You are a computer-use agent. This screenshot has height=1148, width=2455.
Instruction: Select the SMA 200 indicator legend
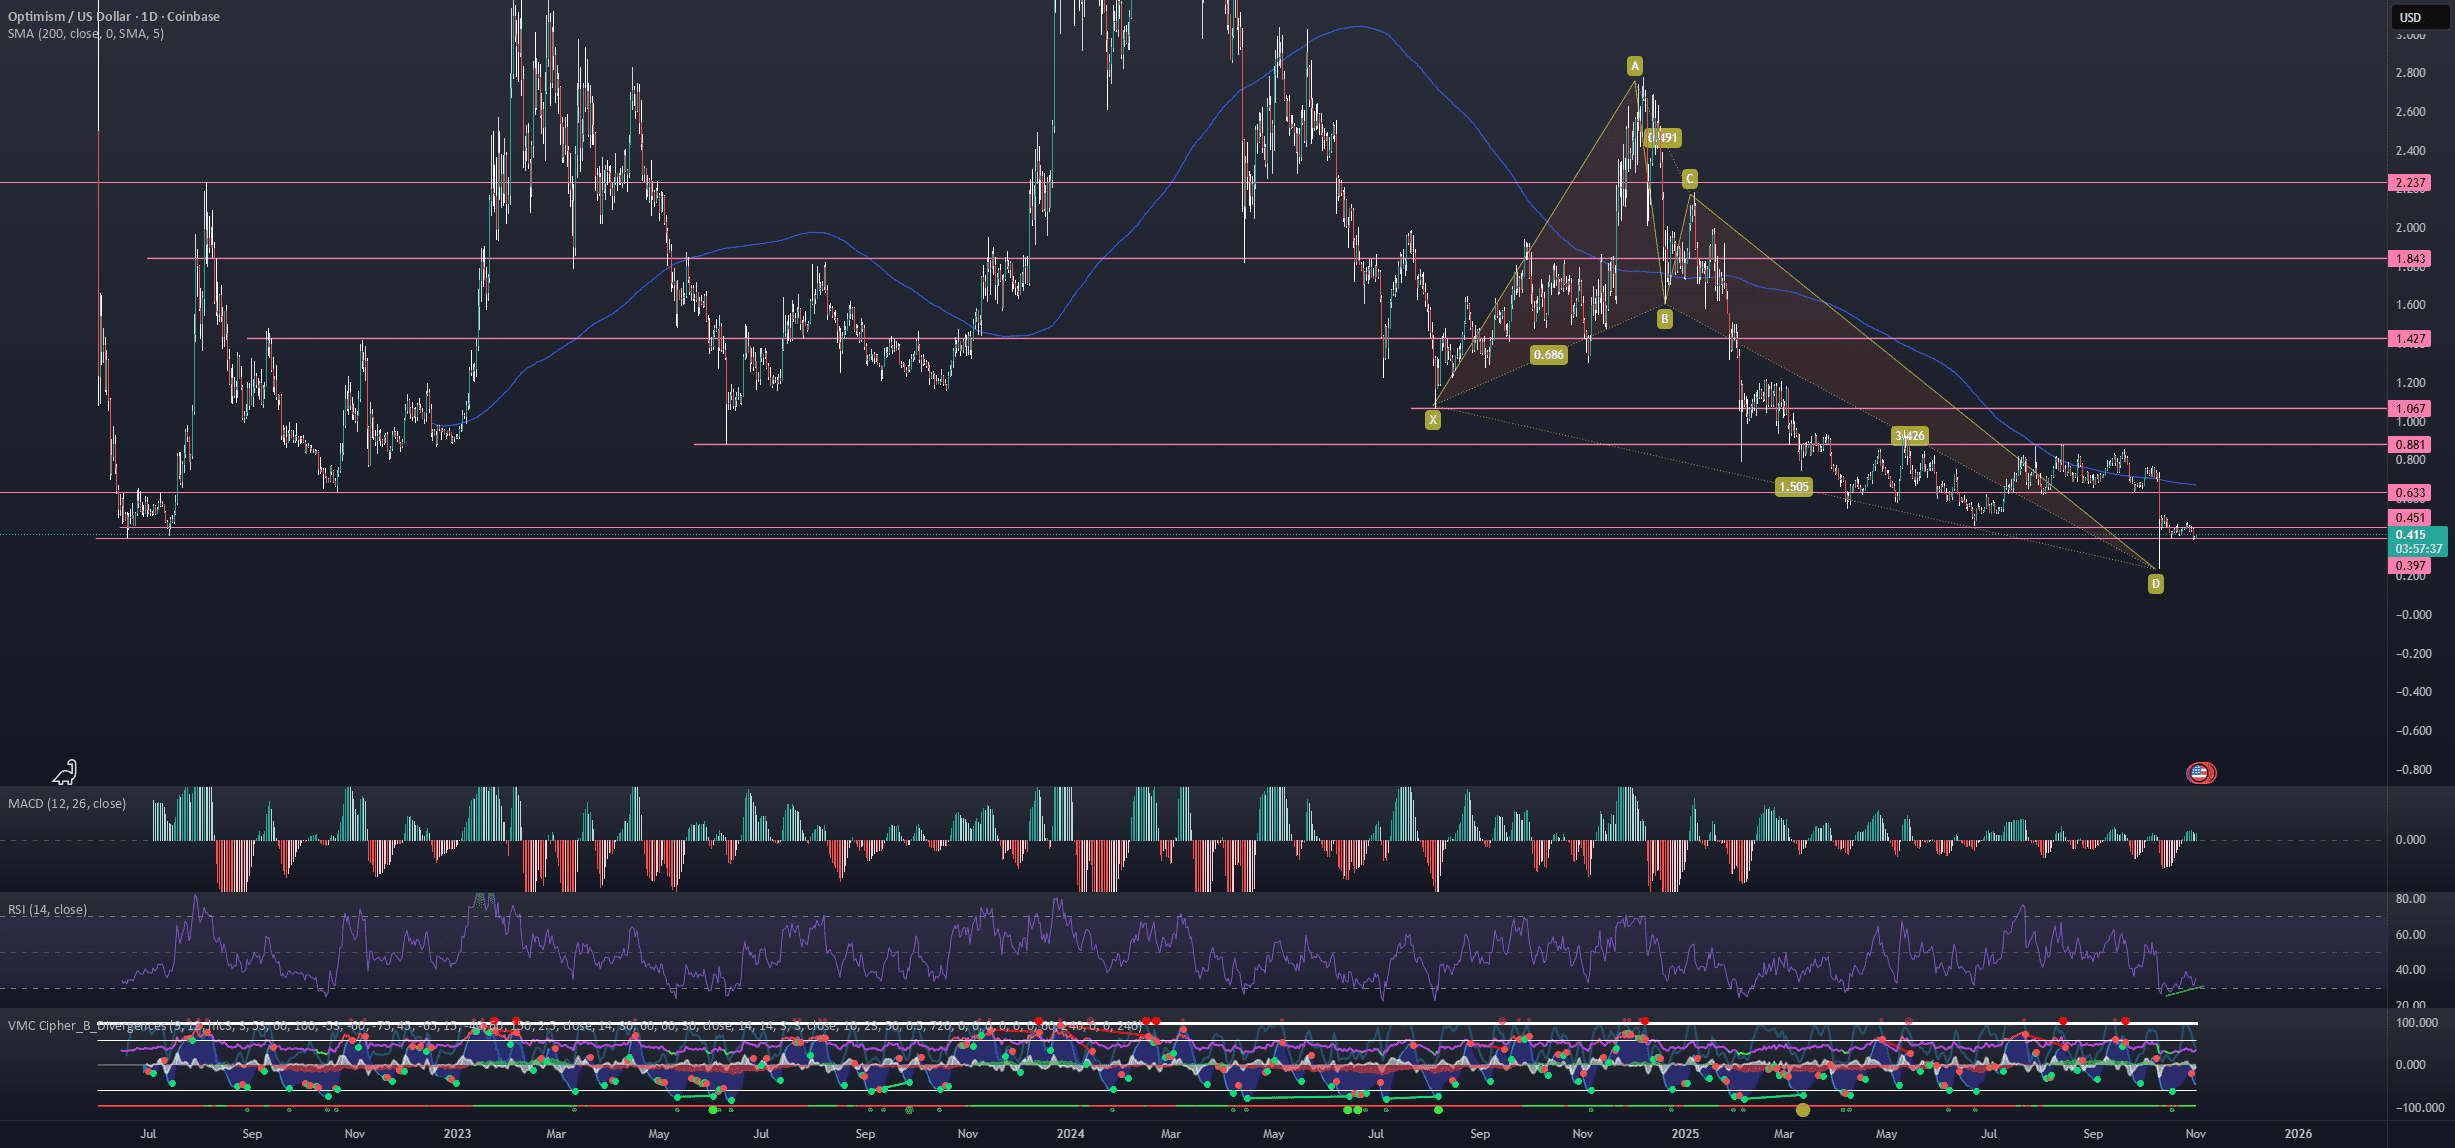86,34
